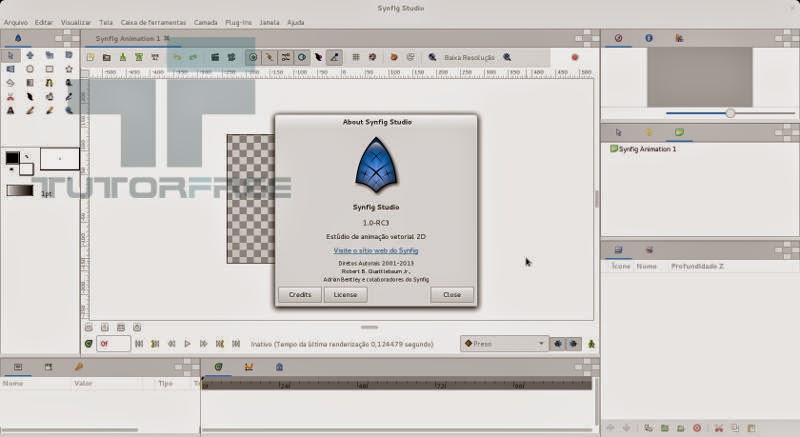Open the Plug-Ins menu
The width and height of the screenshot is (800, 437).
pos(238,22)
